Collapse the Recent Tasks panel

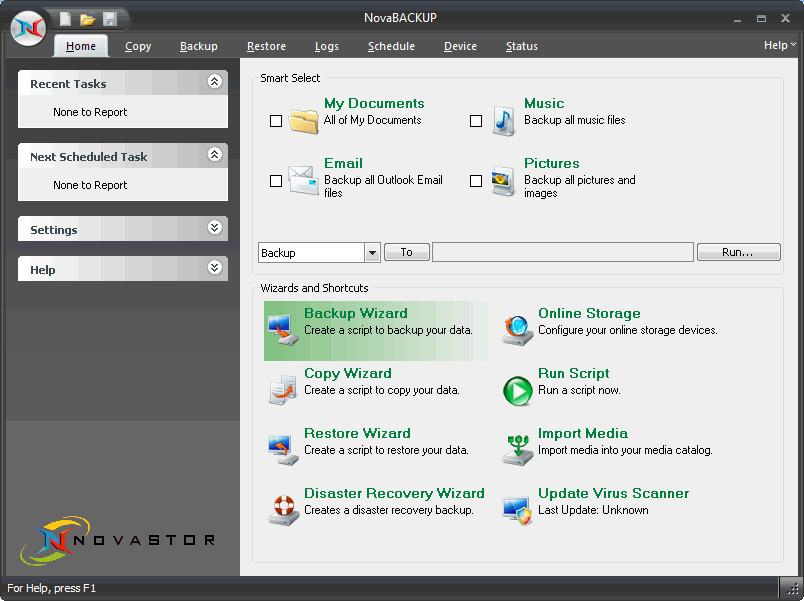pyautogui.click(x=215, y=81)
